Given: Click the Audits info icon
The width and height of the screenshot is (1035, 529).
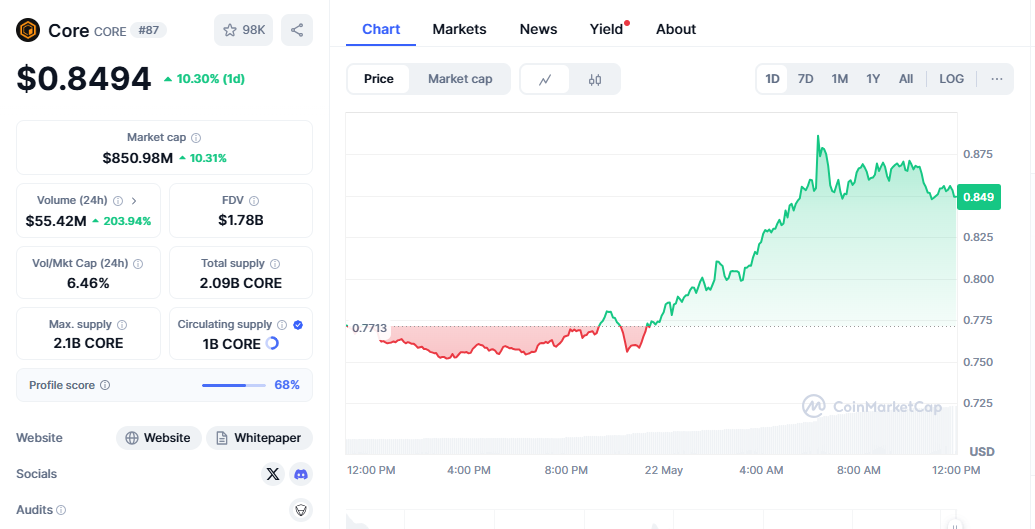Looking at the screenshot, I should pos(61,510).
